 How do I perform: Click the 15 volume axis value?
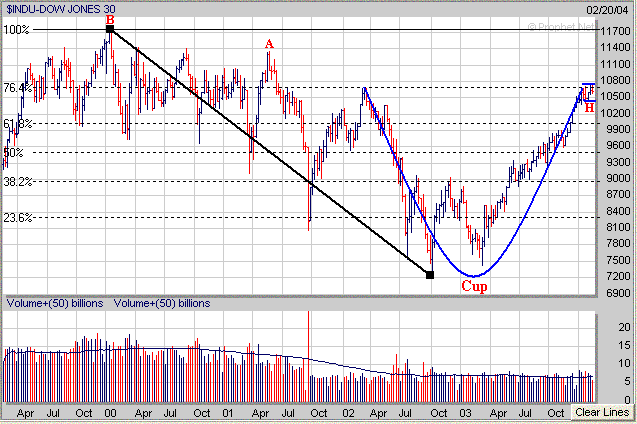pyautogui.click(x=624, y=345)
